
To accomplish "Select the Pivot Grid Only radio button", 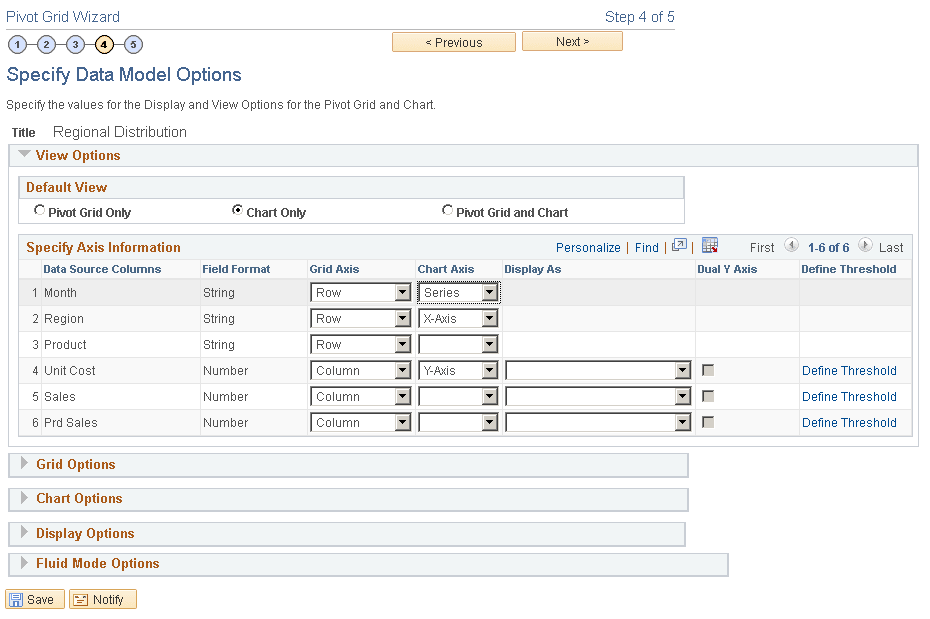I will pos(39,210).
